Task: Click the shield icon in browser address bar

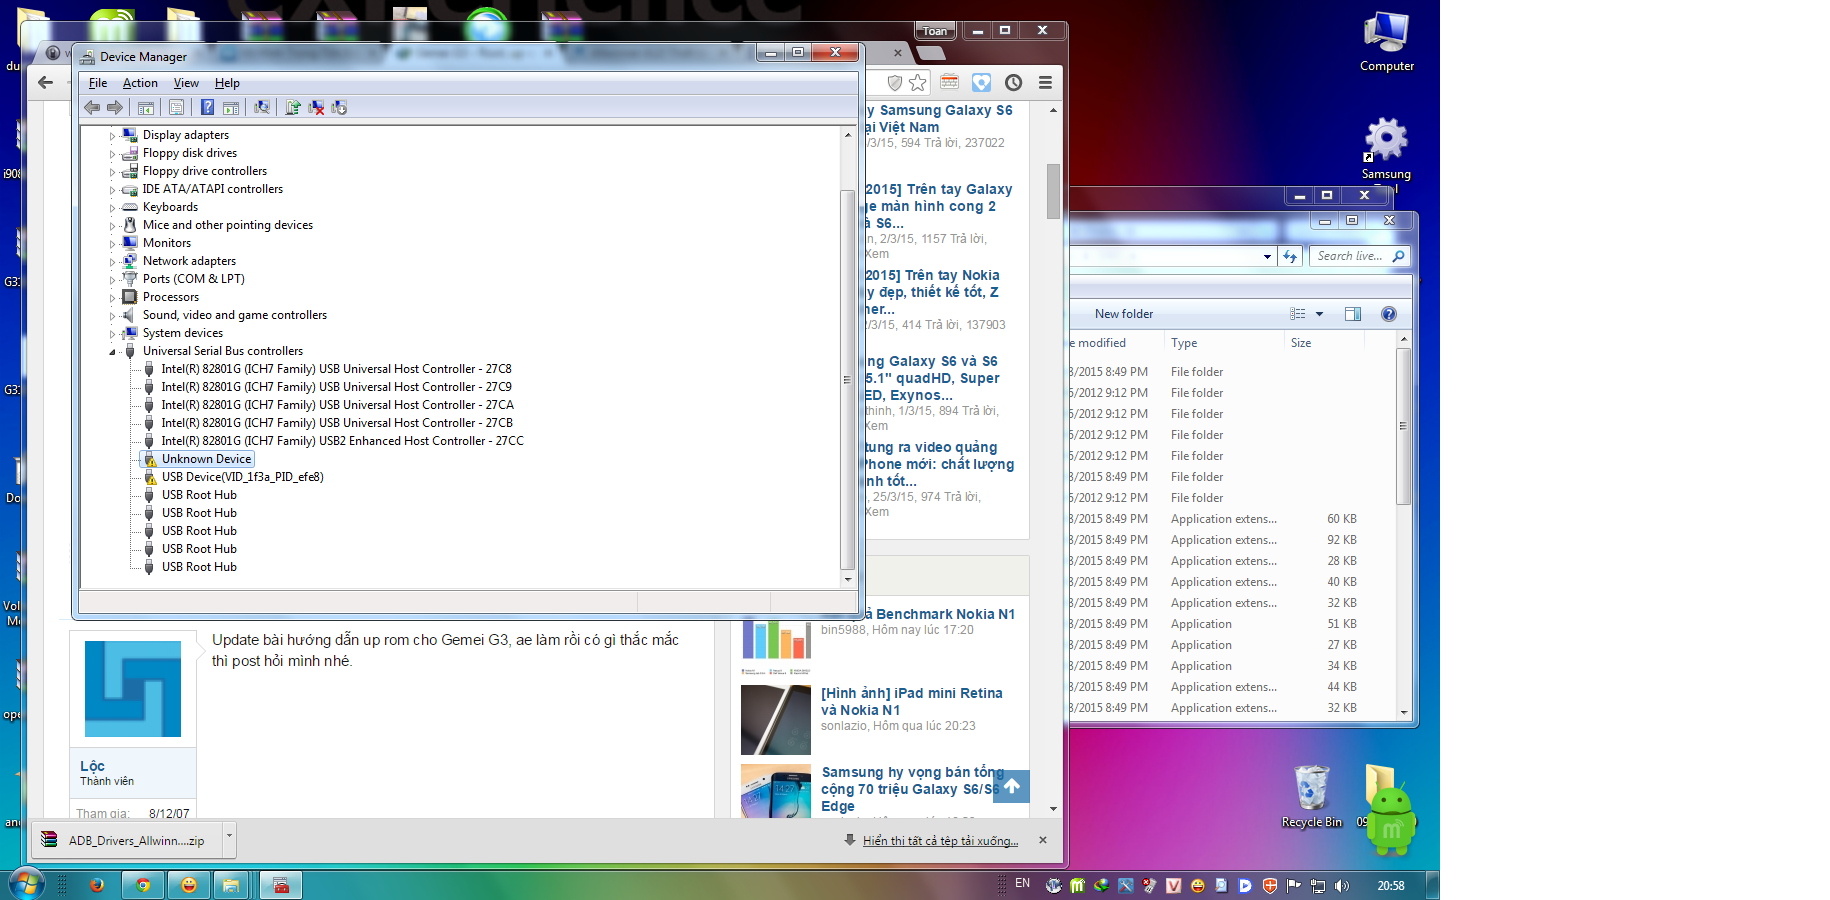Action: tap(895, 83)
